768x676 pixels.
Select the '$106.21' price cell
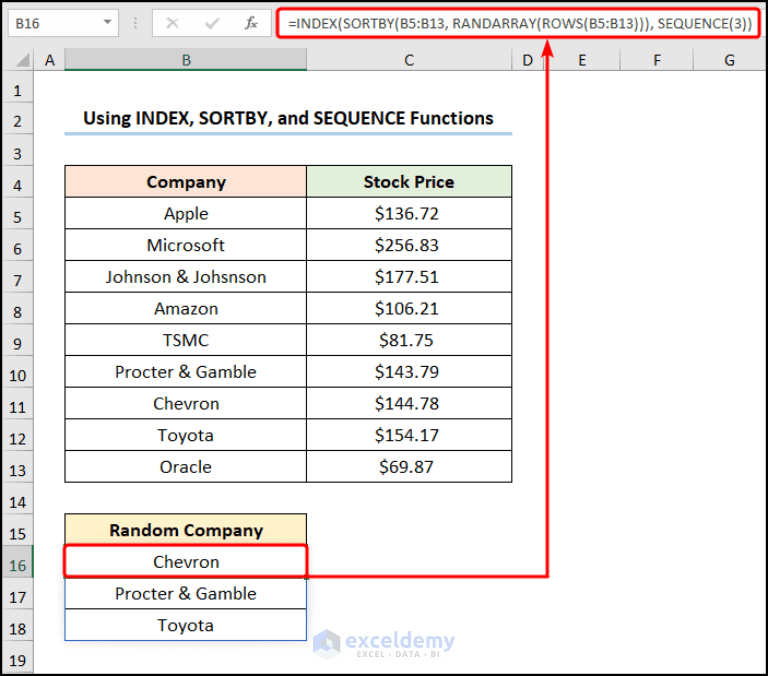click(409, 309)
